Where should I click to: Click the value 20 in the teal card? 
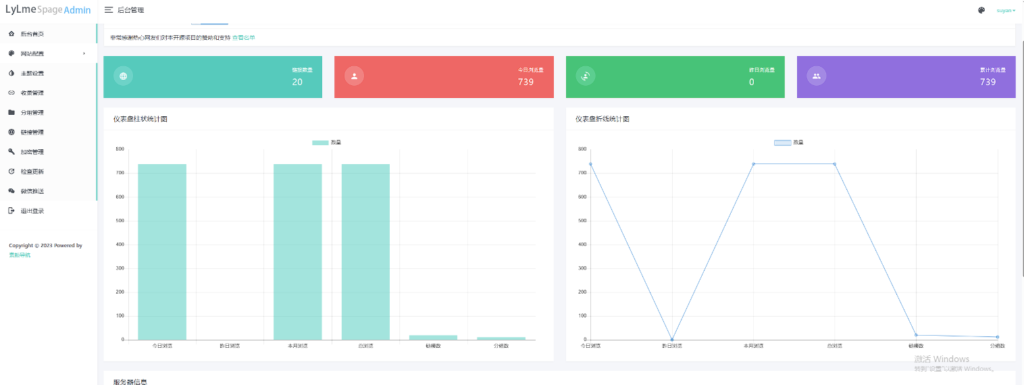tap(297, 82)
